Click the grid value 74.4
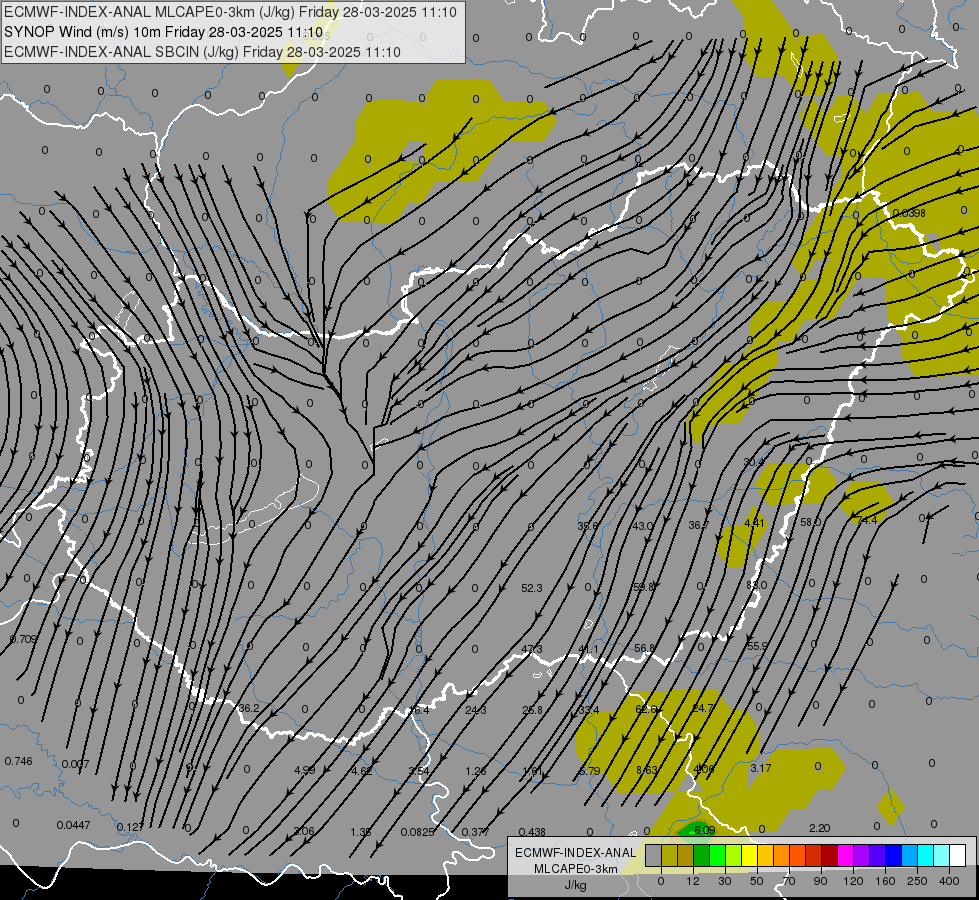 tap(867, 520)
